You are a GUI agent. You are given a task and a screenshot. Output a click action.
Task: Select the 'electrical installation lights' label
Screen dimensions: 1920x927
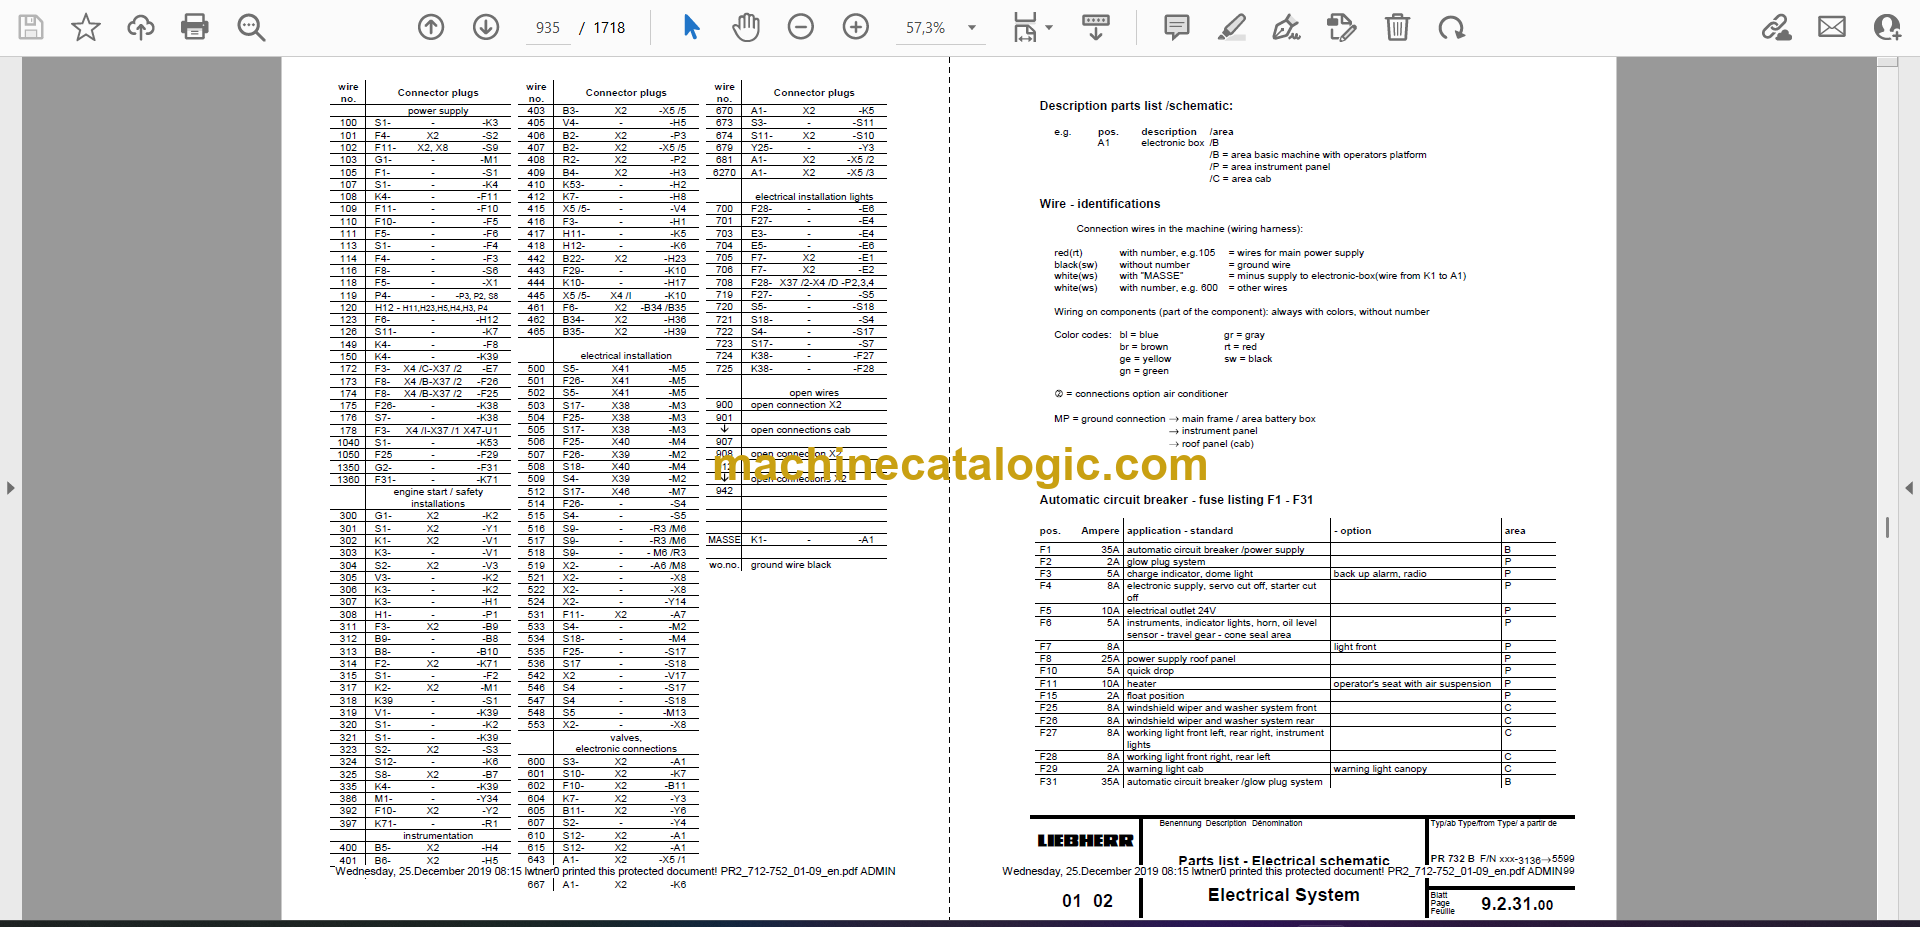pos(814,197)
